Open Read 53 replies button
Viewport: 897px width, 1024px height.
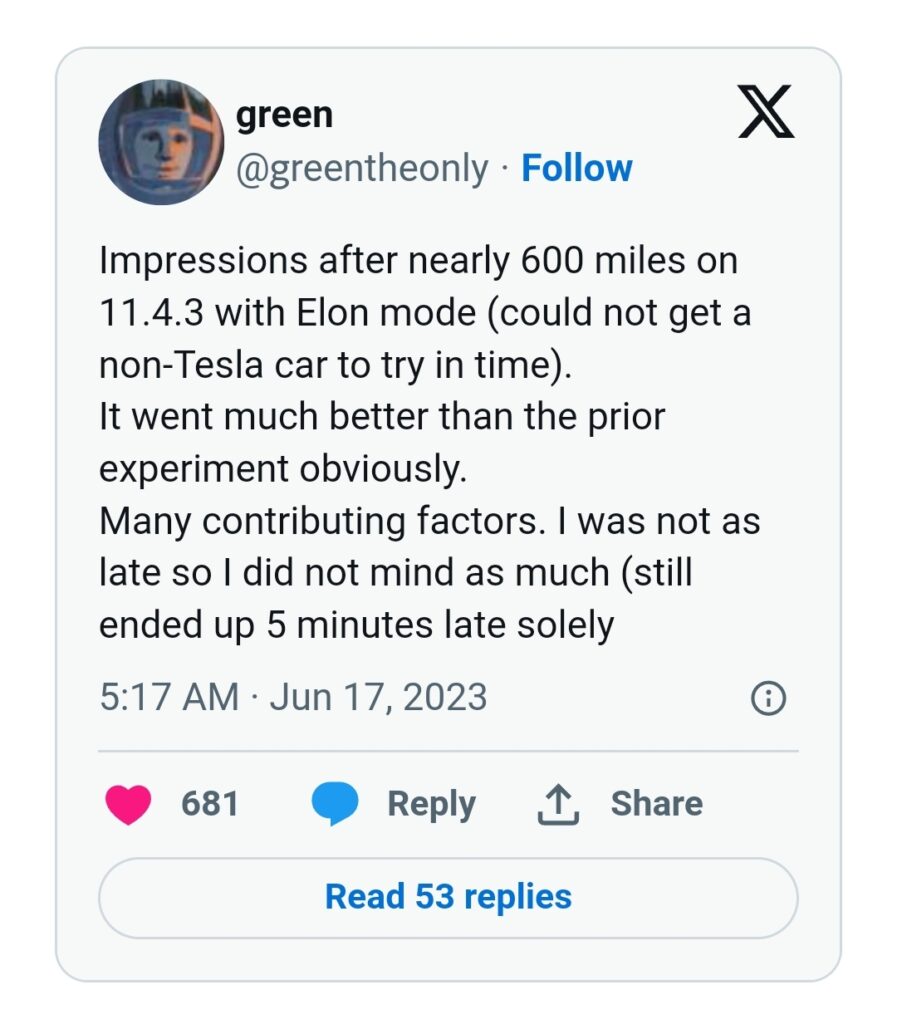tap(448, 896)
